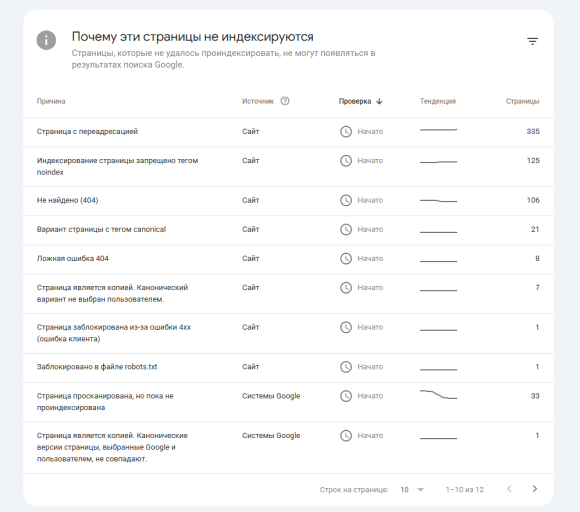Click the trend sparkline in the 'Страница просканирована' row
The width and height of the screenshot is (580, 512).
point(438,394)
